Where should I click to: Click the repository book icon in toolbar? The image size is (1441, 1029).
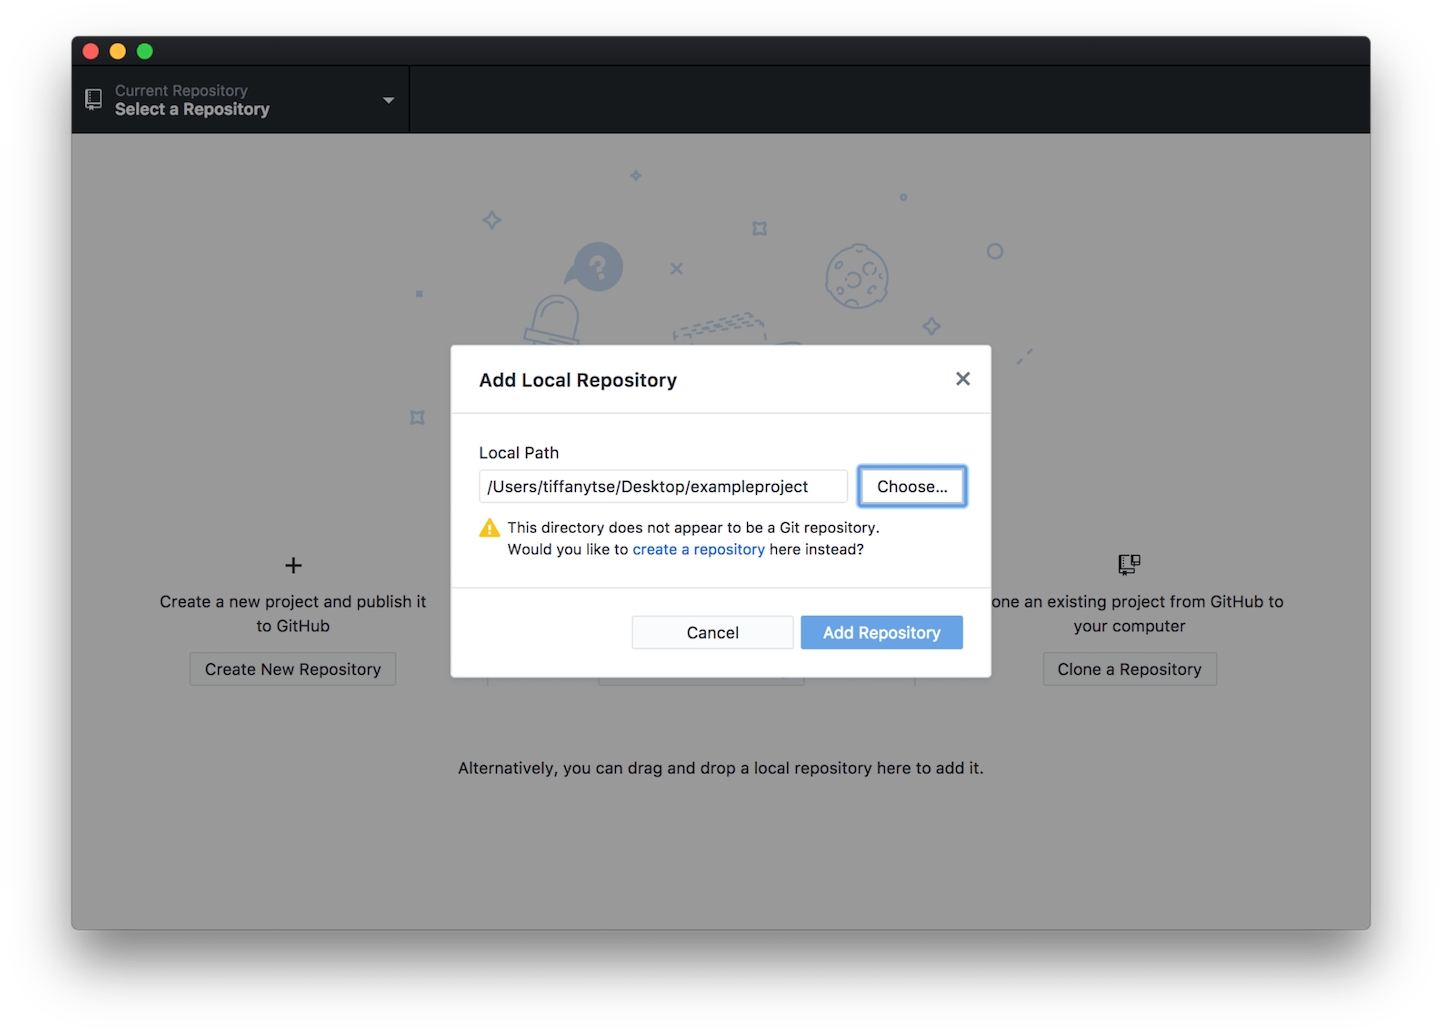pos(94,99)
